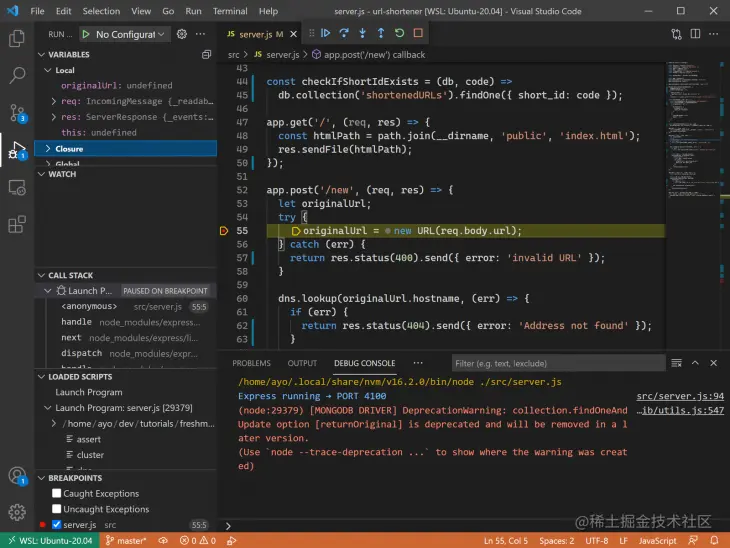The height and width of the screenshot is (548, 730).
Task: Click the Continue debug button
Action: pyautogui.click(x=325, y=33)
